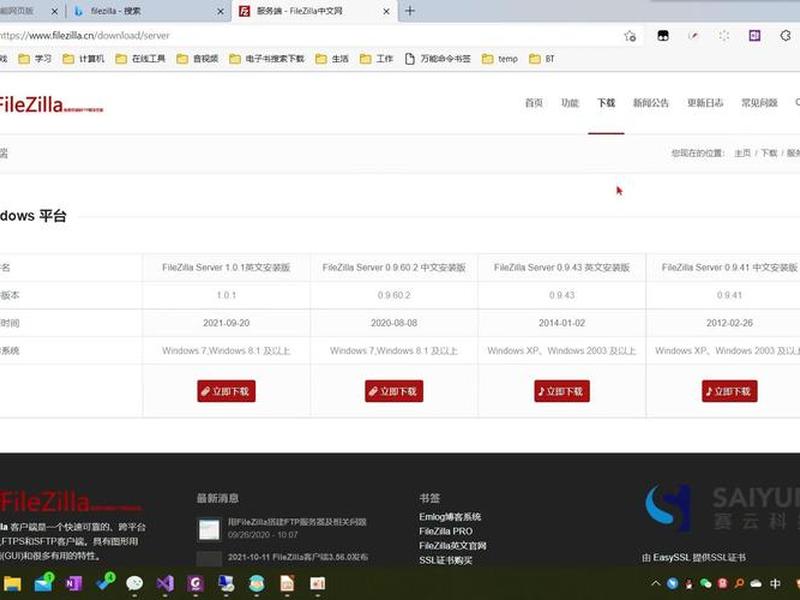Download FileZilla Server 1.0.1 英文安装版
The image size is (800, 600).
click(226, 391)
